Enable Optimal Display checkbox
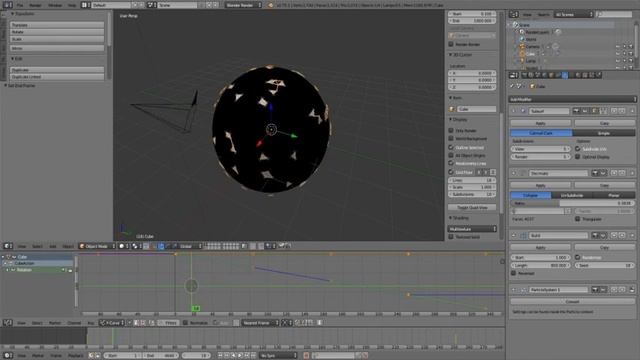The height and width of the screenshot is (360, 640). point(578,157)
